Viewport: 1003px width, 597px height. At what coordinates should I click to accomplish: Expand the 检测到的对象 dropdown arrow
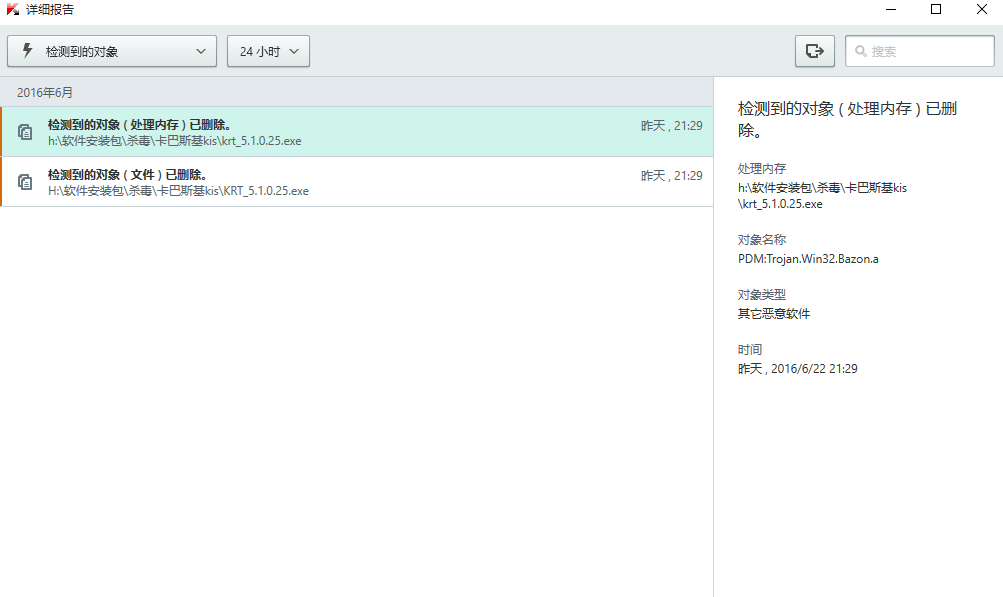tap(200, 51)
